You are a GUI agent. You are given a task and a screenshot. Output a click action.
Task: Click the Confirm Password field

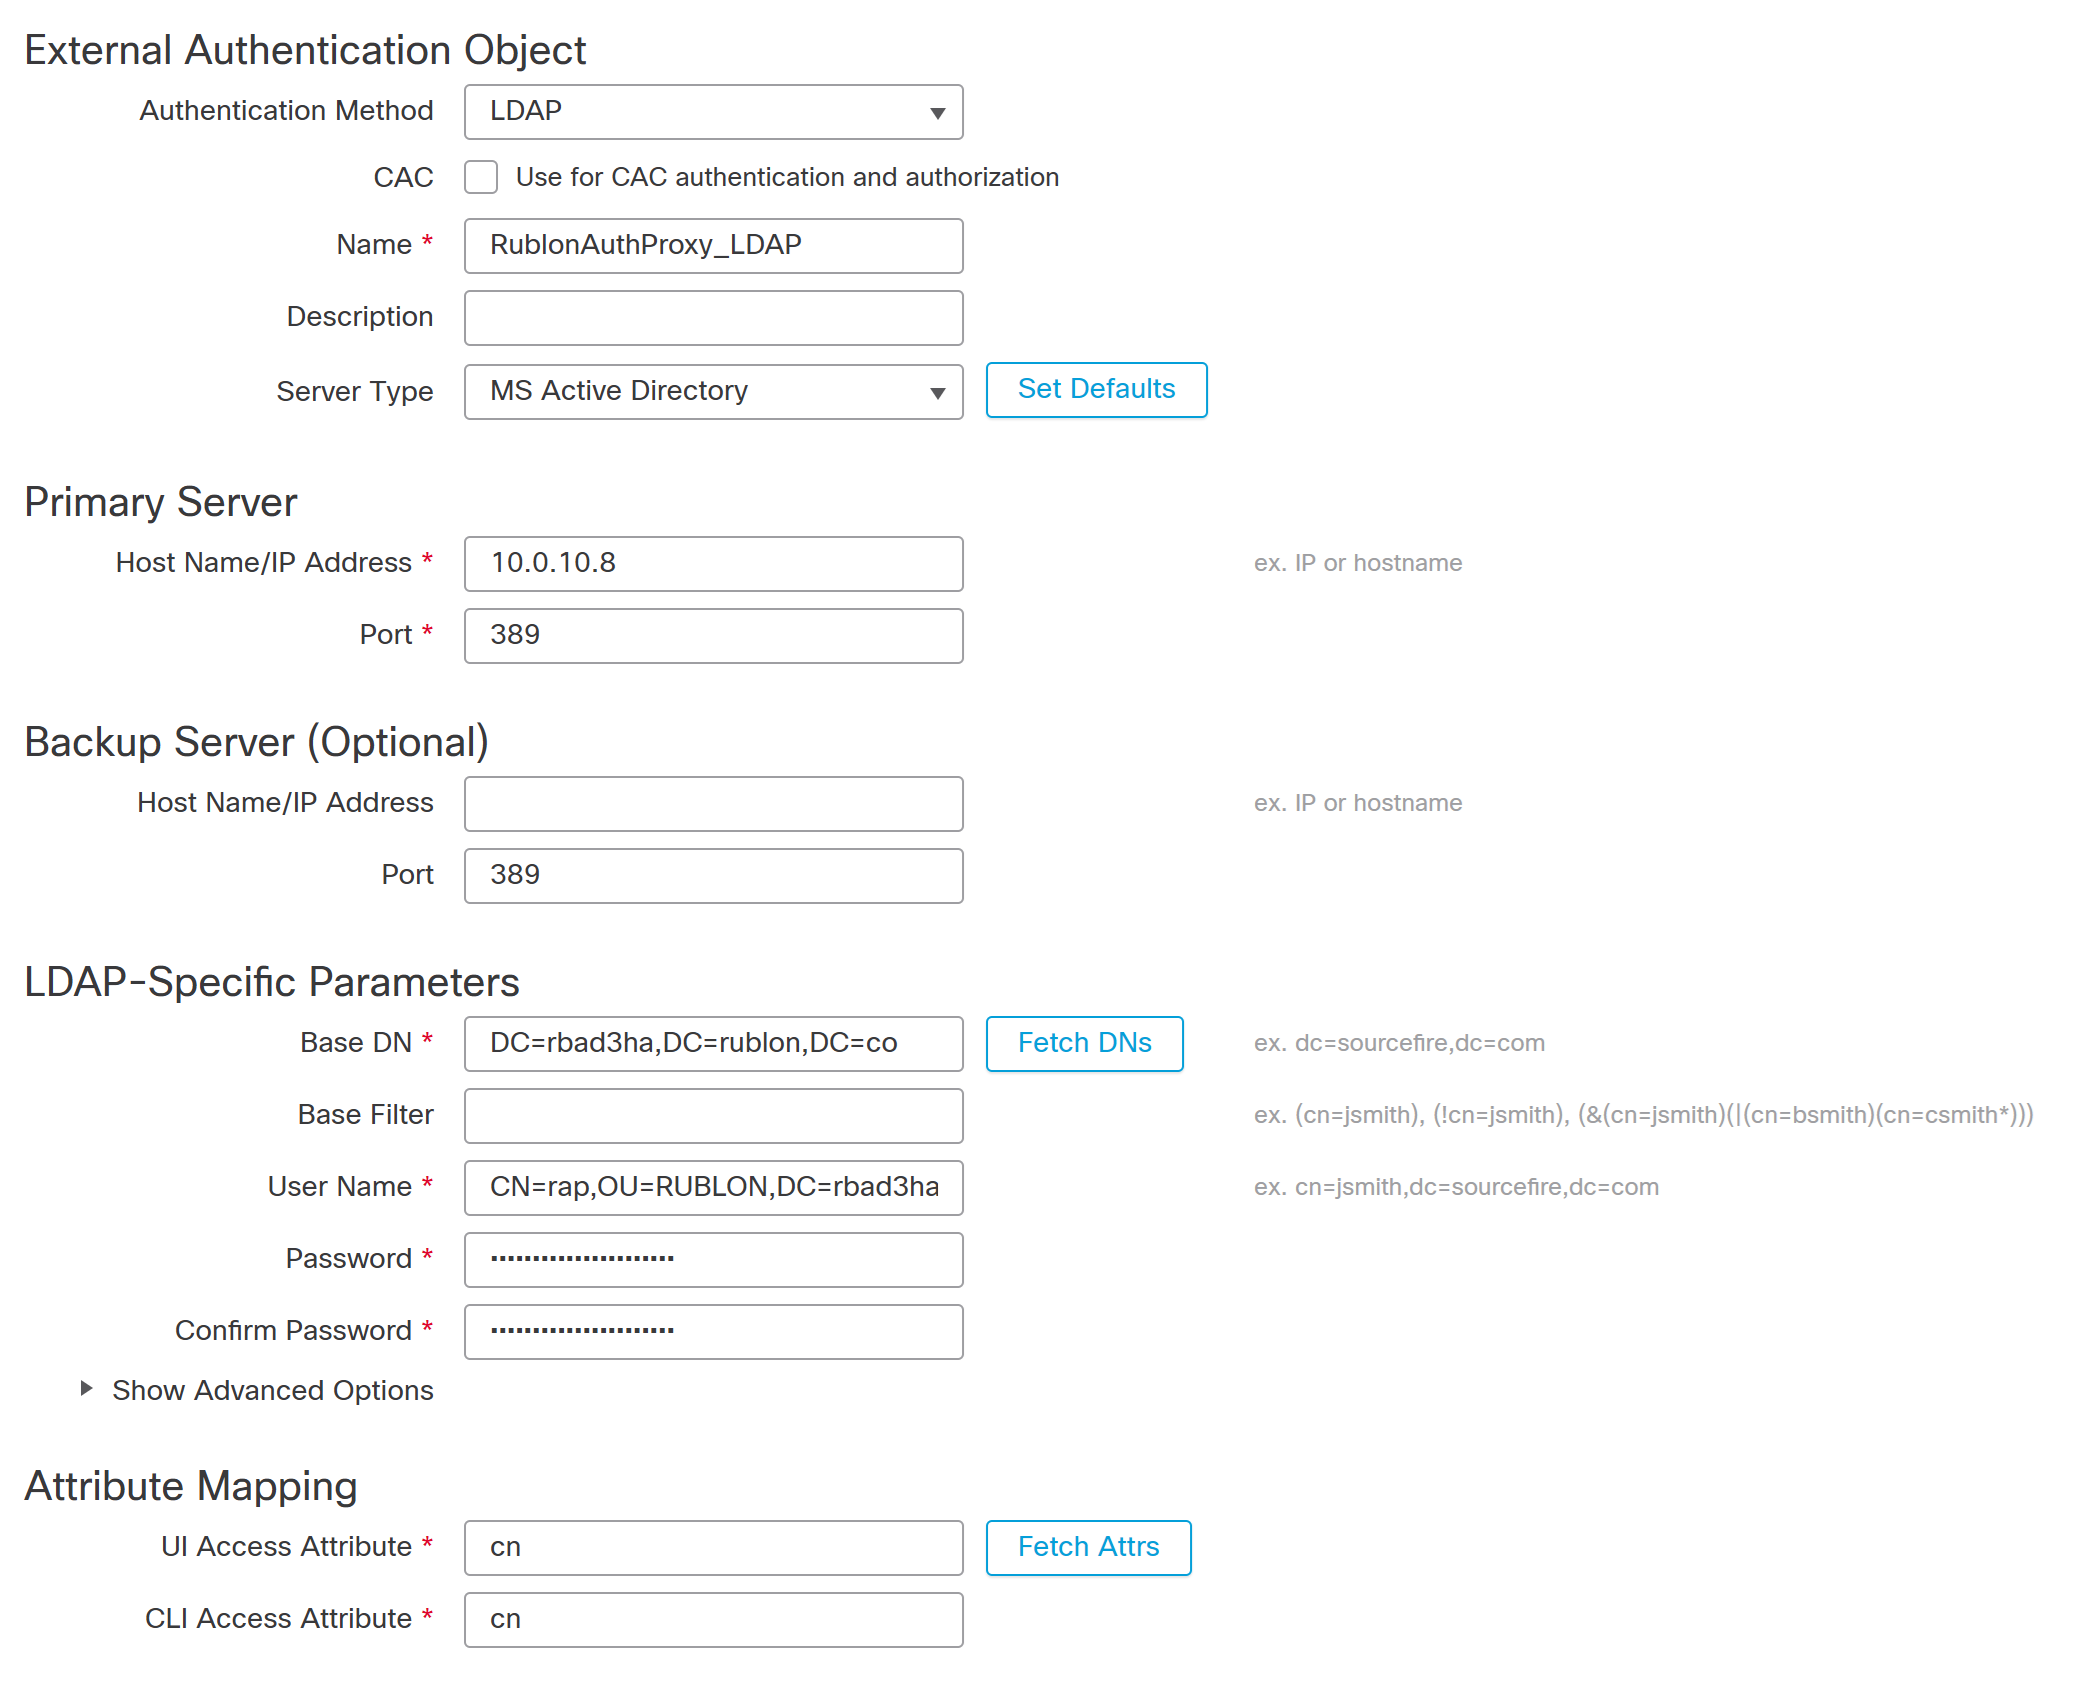(x=713, y=1332)
